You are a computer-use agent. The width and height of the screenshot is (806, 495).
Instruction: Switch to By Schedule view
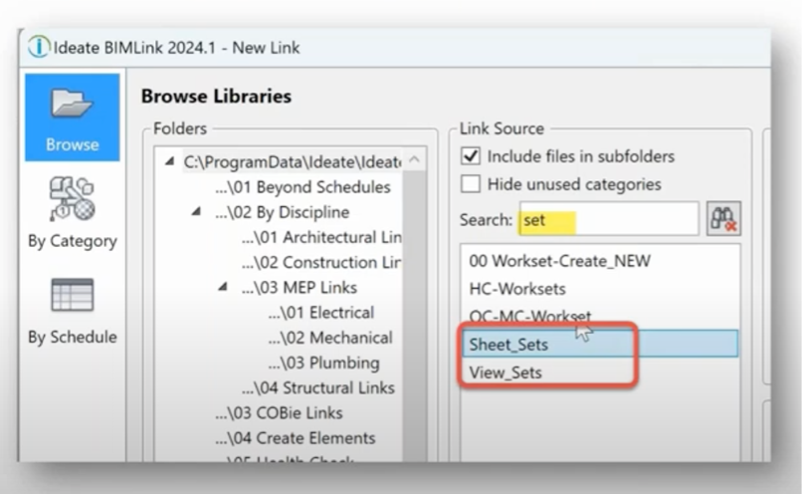point(72,311)
